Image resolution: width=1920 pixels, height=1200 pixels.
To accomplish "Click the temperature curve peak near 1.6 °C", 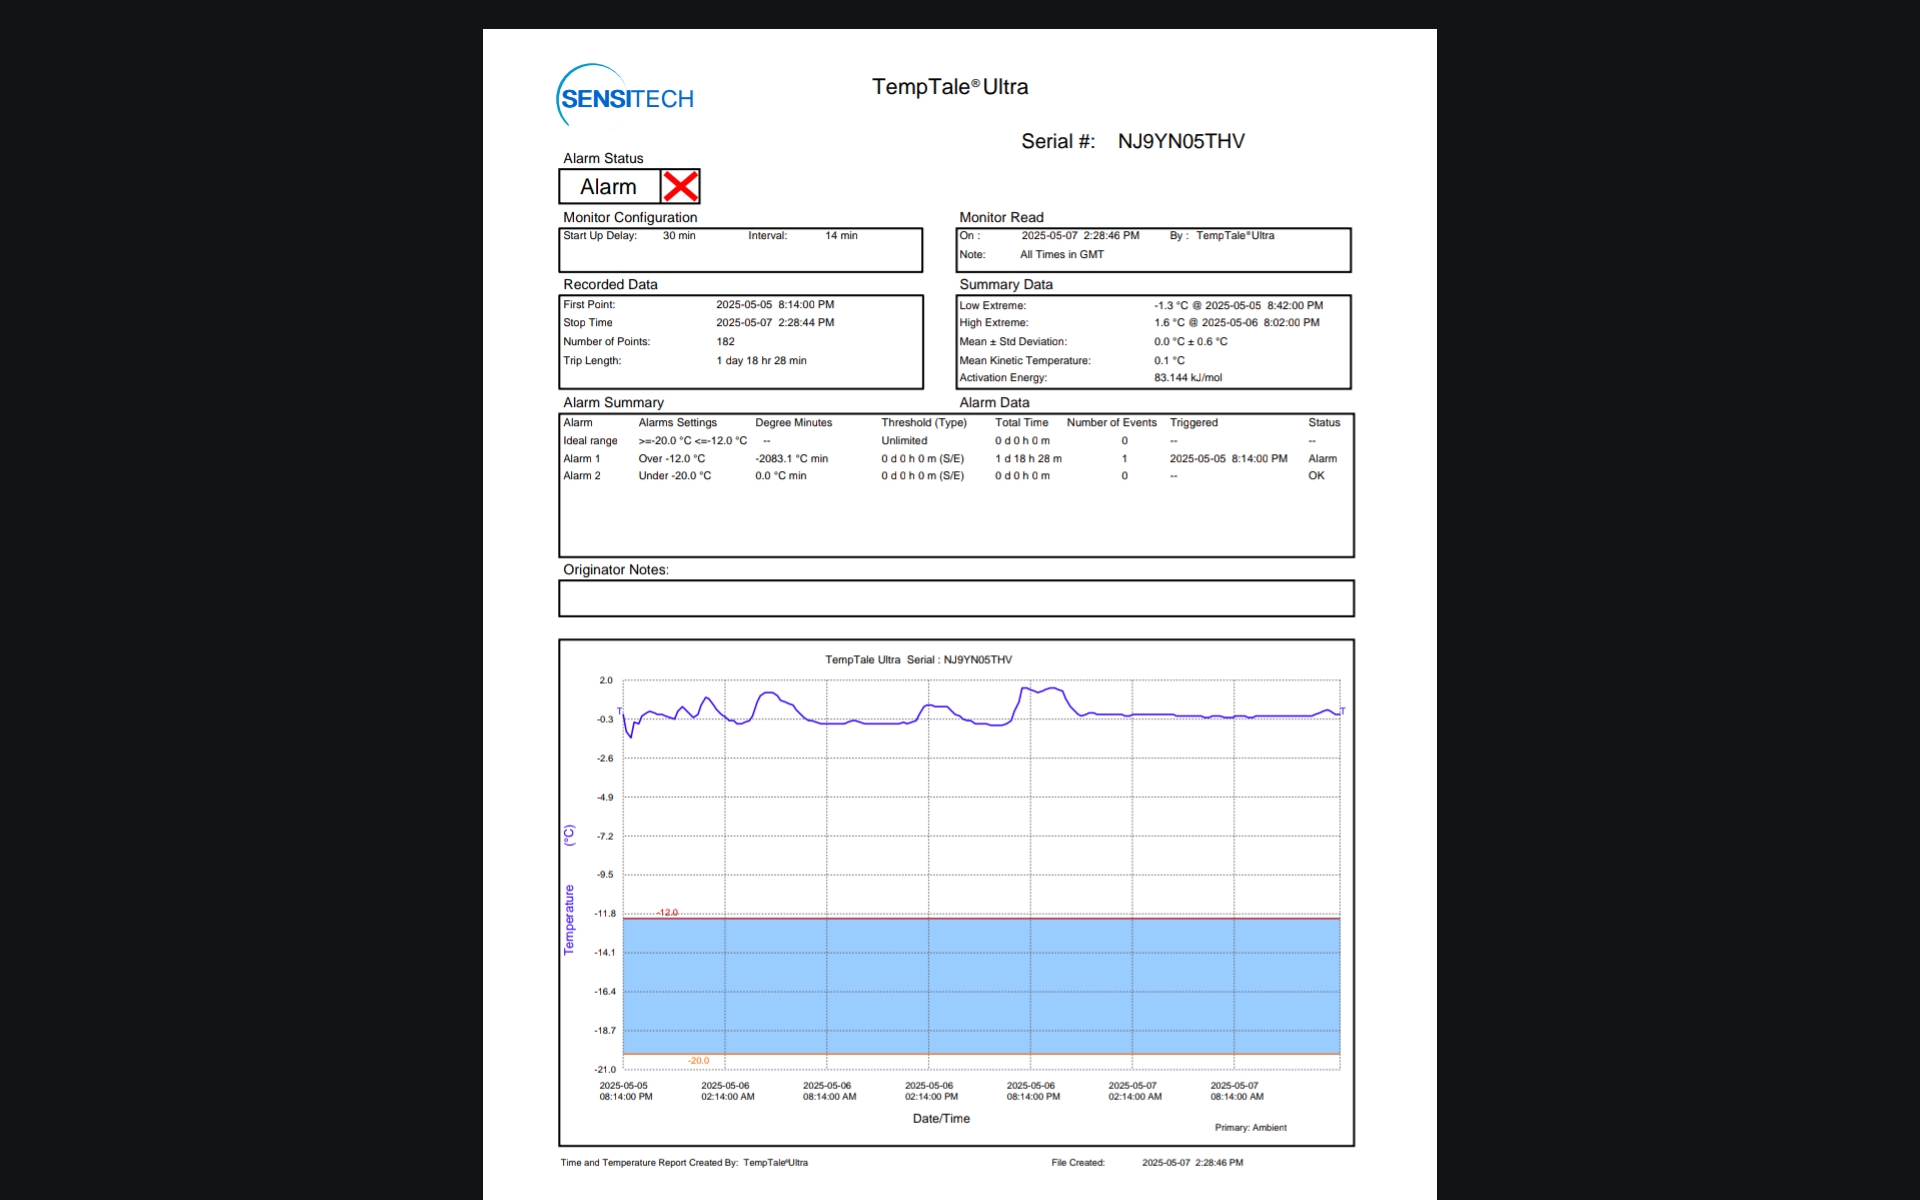I will click(1024, 688).
